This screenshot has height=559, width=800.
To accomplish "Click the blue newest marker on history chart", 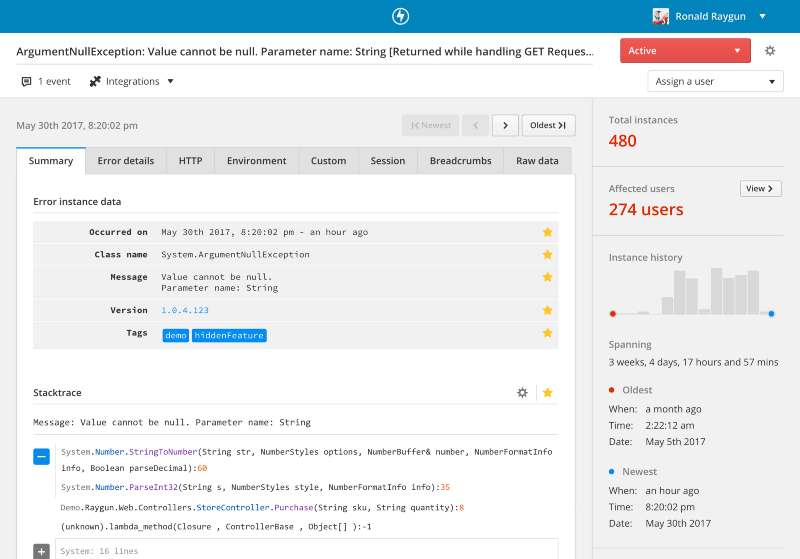I will click(771, 314).
